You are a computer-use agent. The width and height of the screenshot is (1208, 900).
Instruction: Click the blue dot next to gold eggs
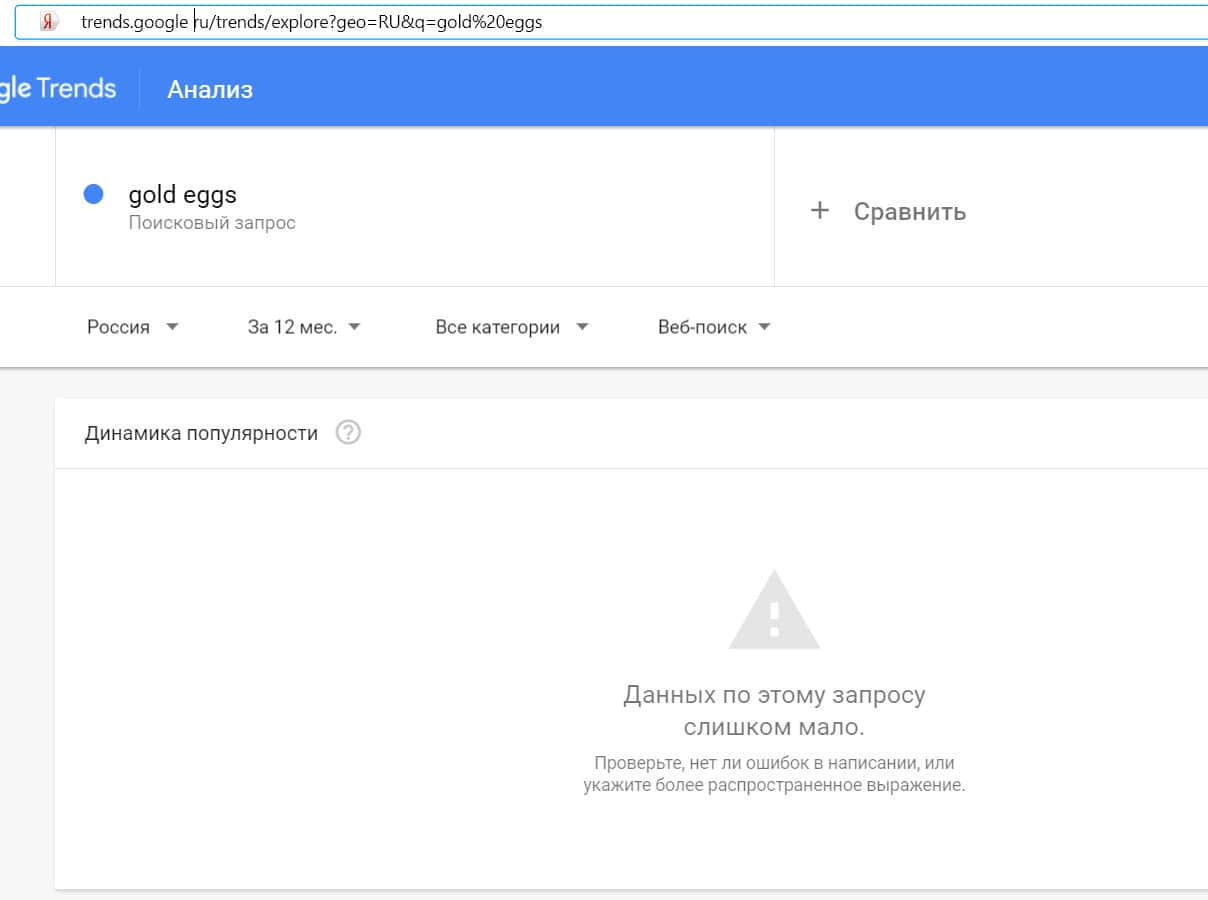(x=94, y=194)
